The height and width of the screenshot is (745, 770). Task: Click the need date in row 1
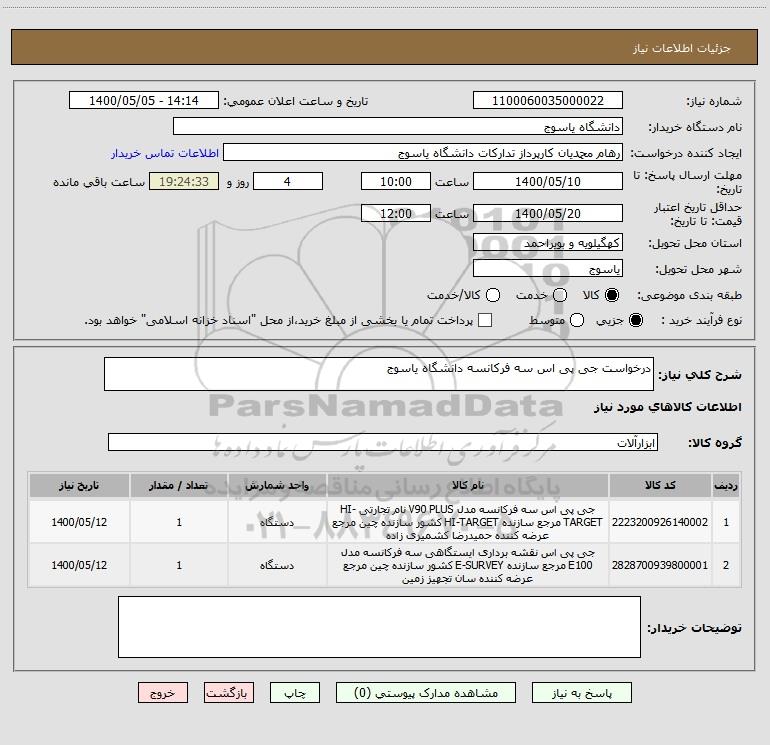(x=79, y=522)
